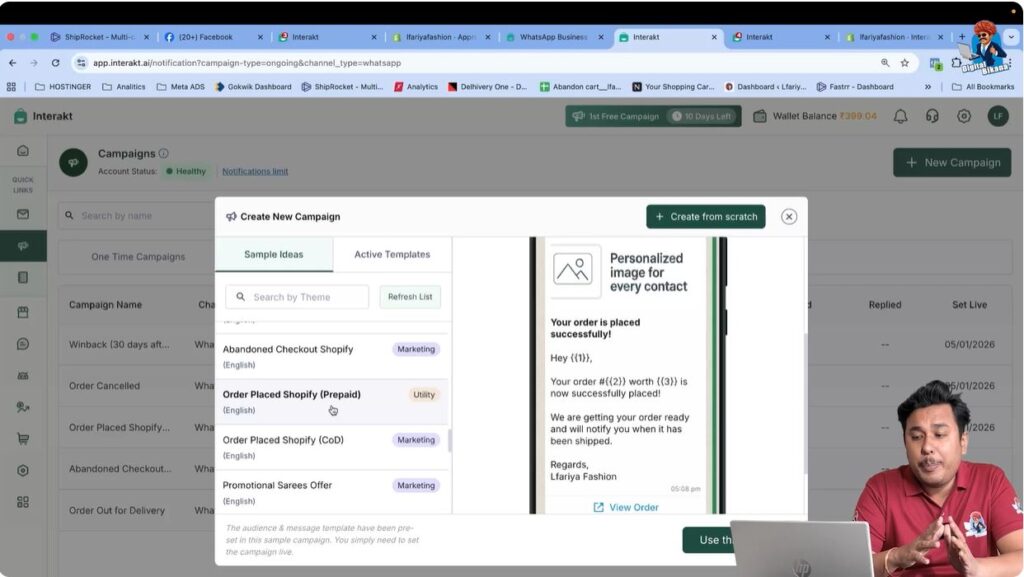Select the Sample Ideas tab
The image size is (1024, 577).
click(x=274, y=254)
